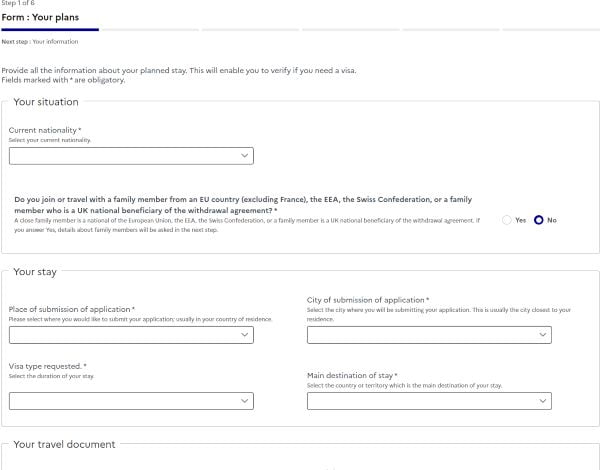Image resolution: width=600 pixels, height=470 pixels.
Task: Open Place of submission of application dropdown
Action: click(131, 335)
